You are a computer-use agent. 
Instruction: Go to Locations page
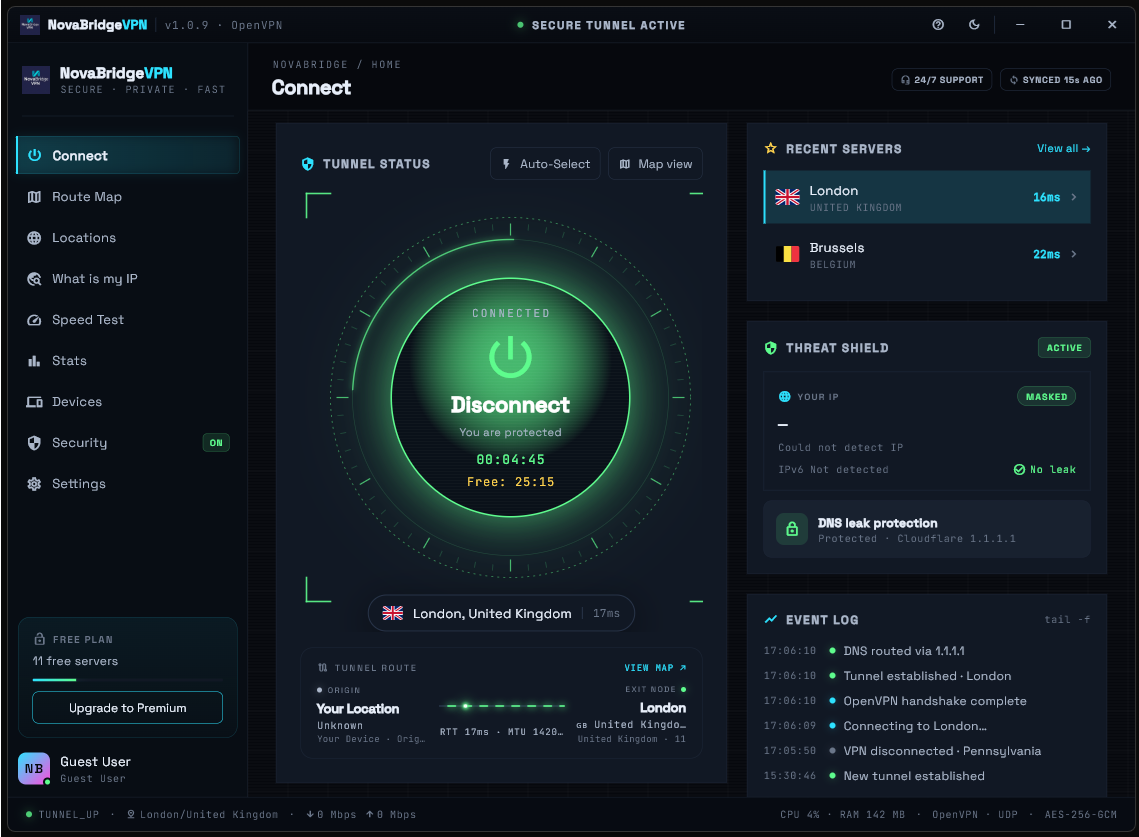128,238
